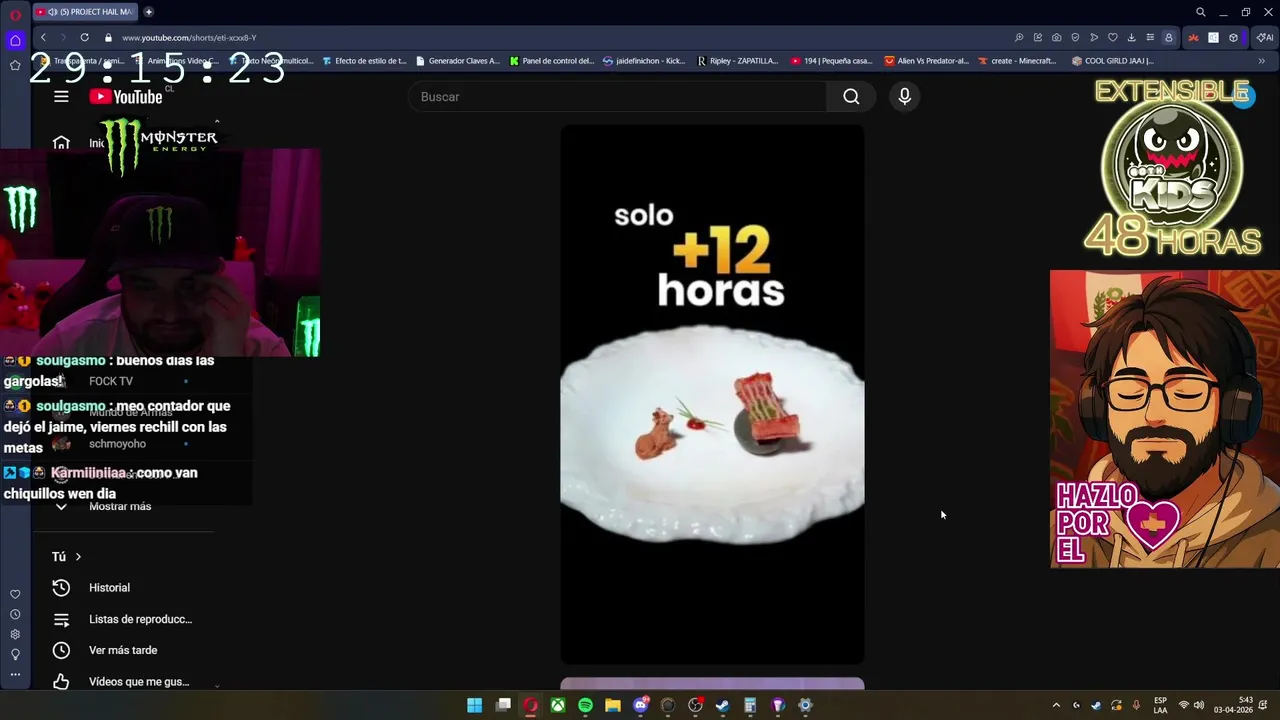
Task: Open Alien Vs Predator bookmark
Action: pos(926,61)
